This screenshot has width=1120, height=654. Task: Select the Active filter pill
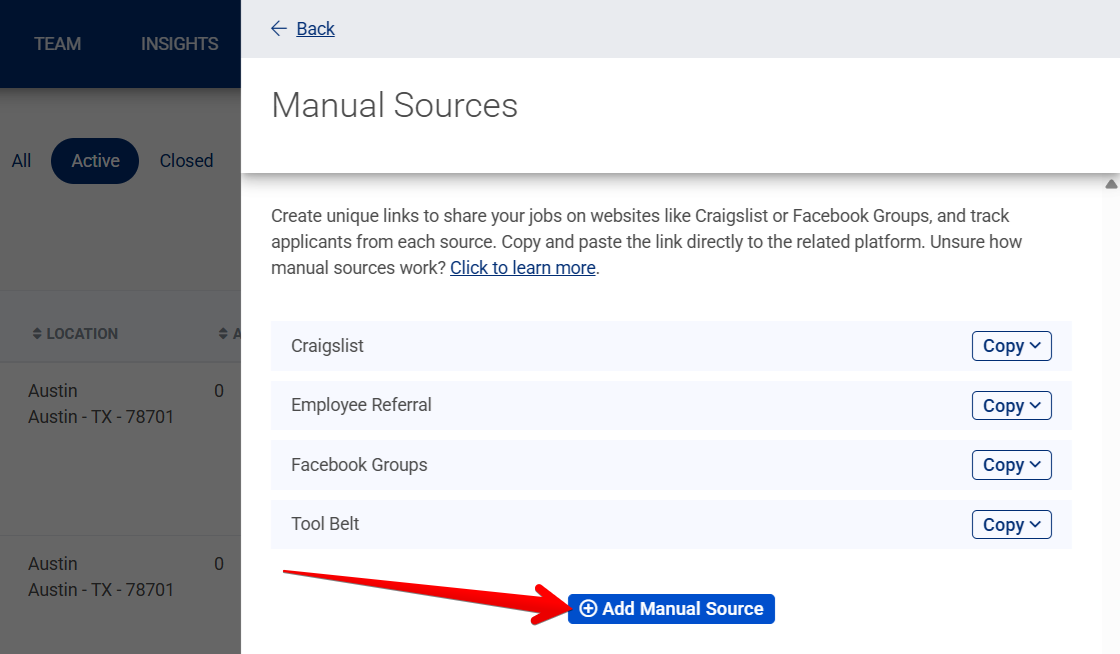pos(94,160)
